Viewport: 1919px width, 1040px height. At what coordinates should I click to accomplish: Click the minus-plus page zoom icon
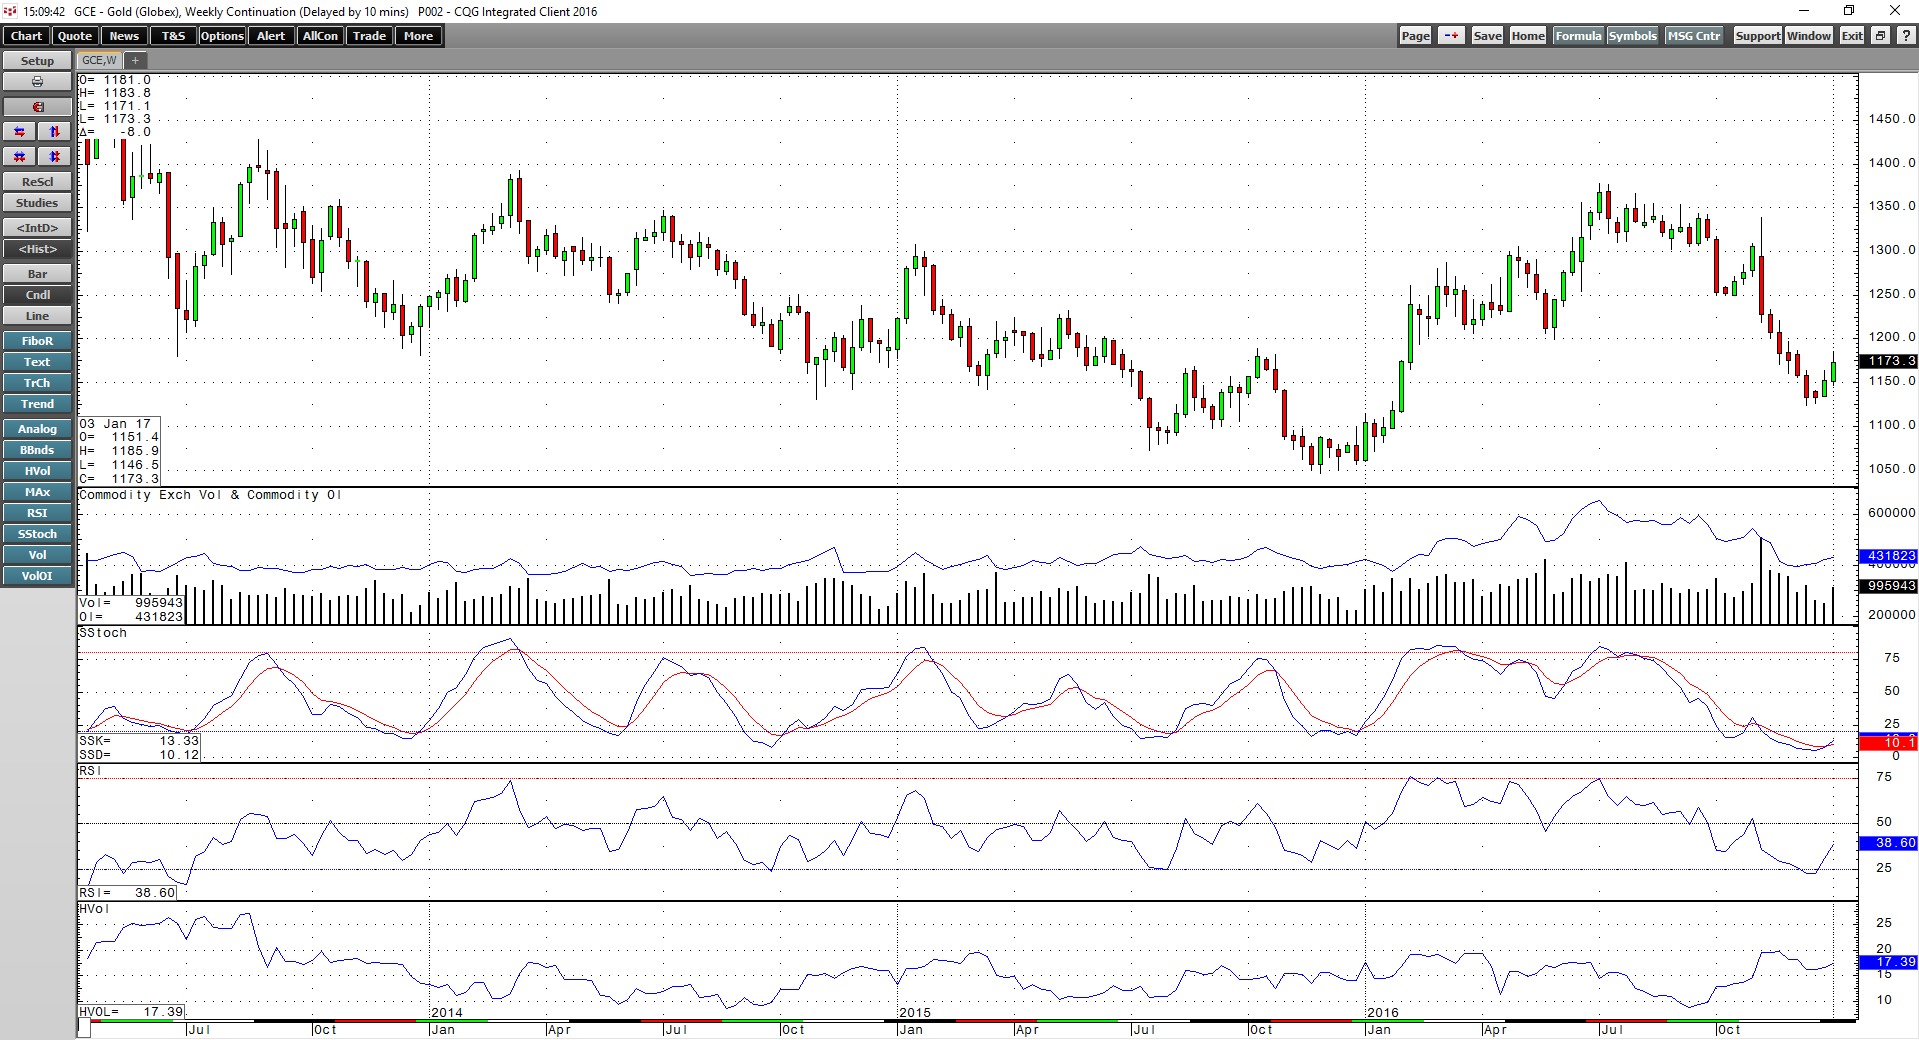point(1451,36)
